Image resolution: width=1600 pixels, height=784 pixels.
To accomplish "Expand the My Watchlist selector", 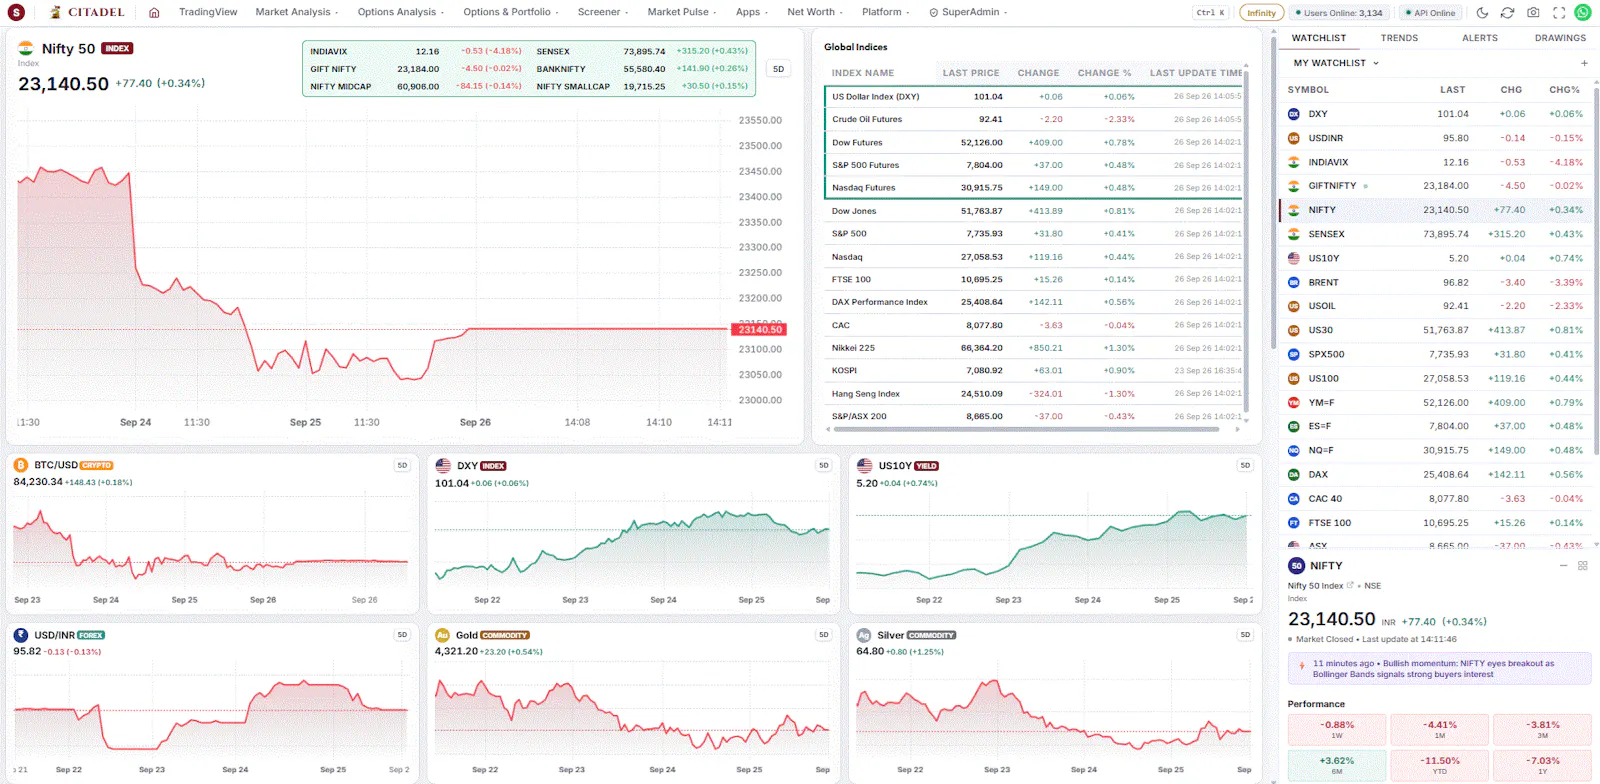I will click(x=1336, y=63).
